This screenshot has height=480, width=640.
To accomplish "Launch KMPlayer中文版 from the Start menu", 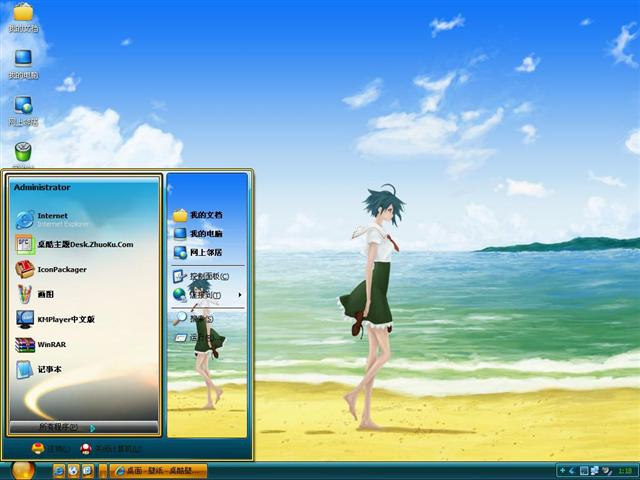I will coord(55,319).
